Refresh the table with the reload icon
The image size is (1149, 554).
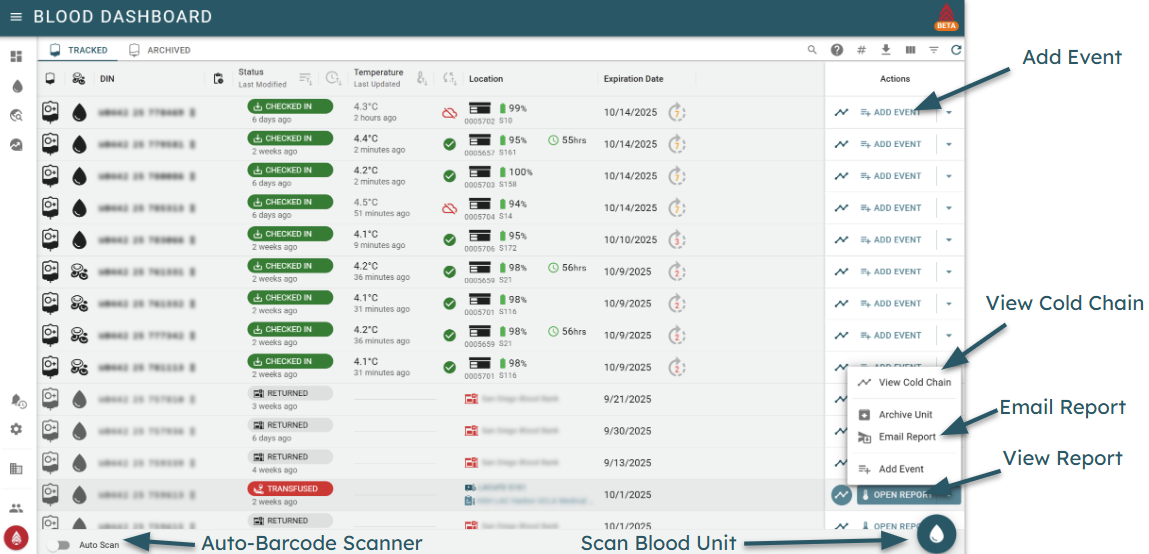tap(956, 50)
